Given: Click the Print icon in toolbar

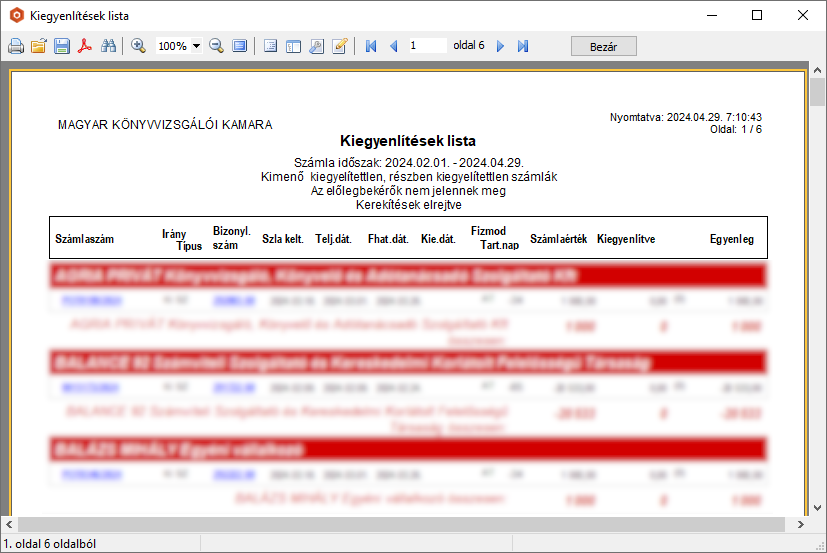Looking at the screenshot, I should click(16, 46).
